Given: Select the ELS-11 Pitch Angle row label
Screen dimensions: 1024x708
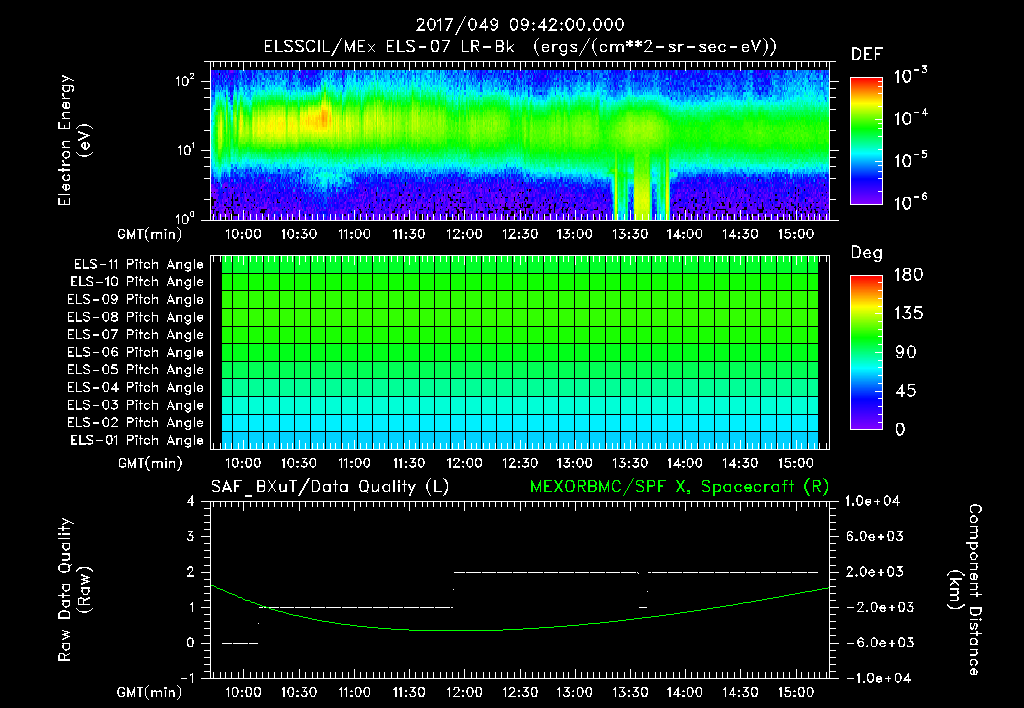Looking at the screenshot, I should [138, 265].
